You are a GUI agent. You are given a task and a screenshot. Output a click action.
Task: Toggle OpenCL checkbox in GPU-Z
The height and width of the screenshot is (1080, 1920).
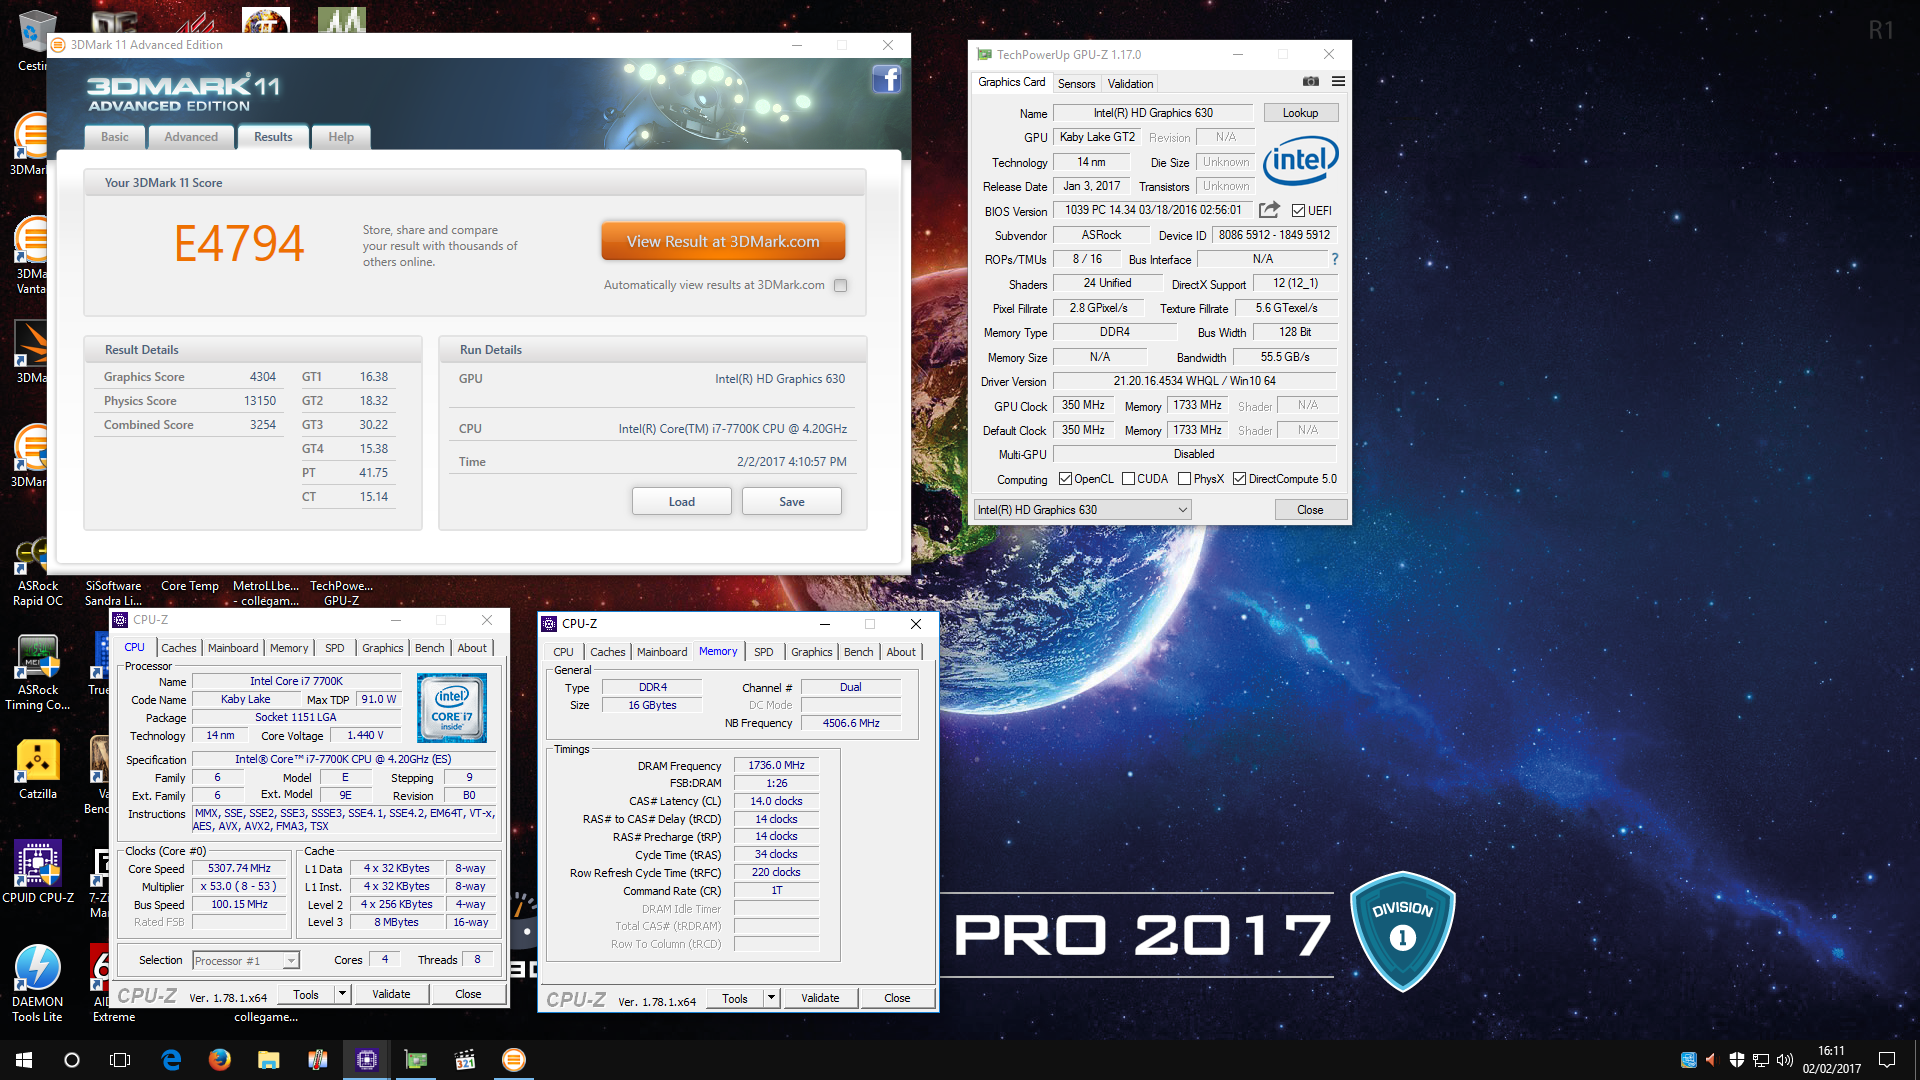coord(1065,479)
